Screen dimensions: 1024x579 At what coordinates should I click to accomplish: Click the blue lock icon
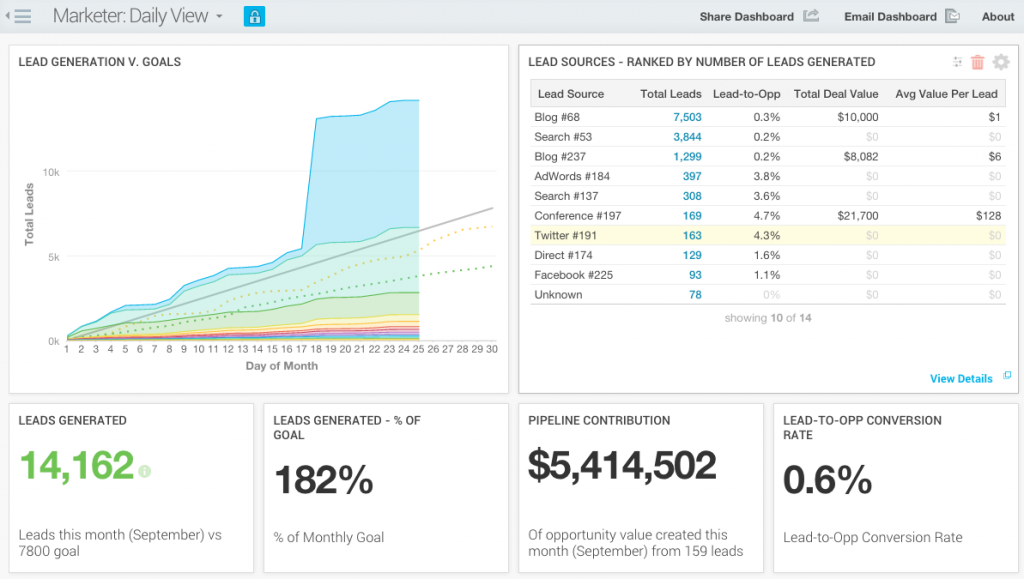(x=254, y=16)
